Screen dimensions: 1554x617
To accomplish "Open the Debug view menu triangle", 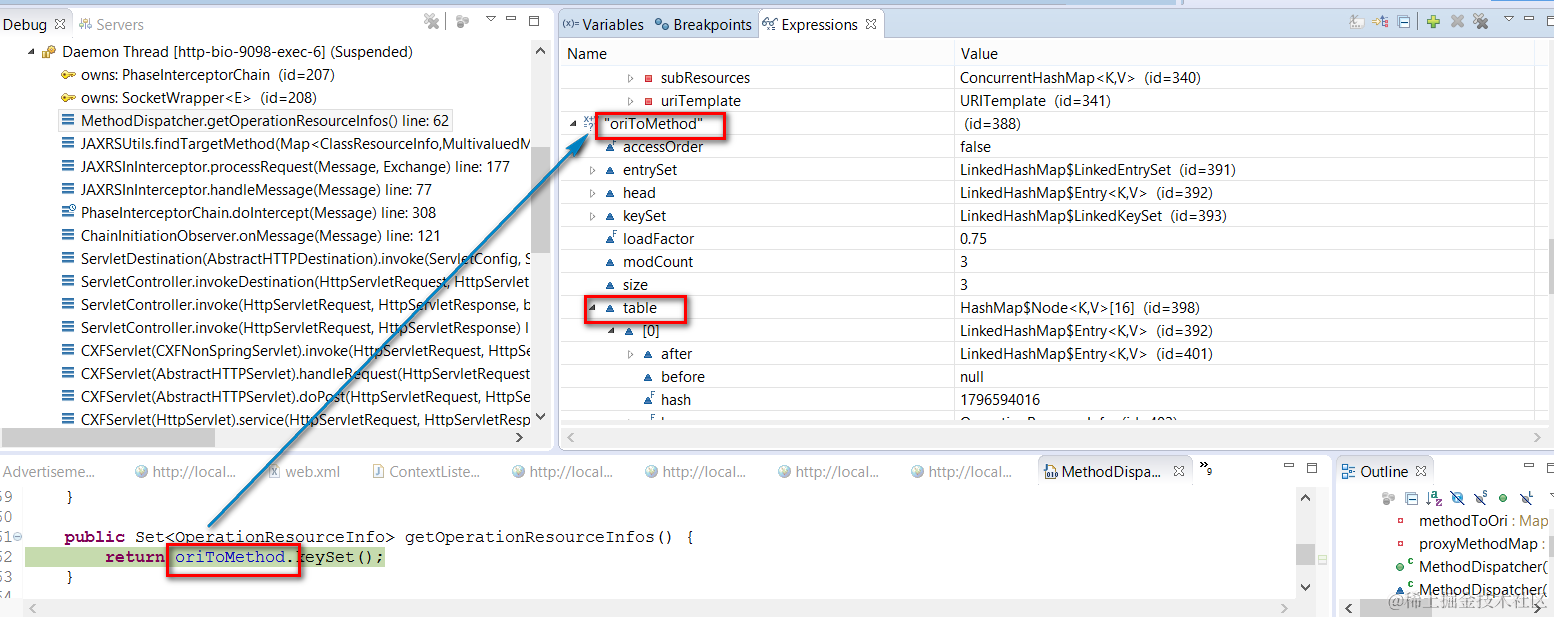I will [x=491, y=18].
